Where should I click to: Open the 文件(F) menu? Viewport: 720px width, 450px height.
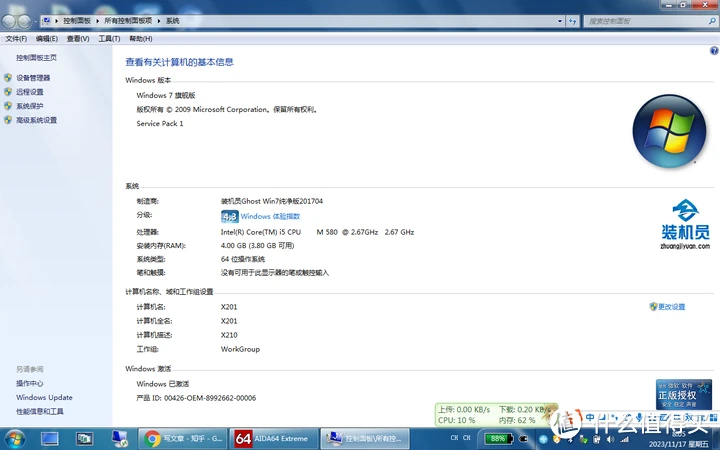coord(16,39)
